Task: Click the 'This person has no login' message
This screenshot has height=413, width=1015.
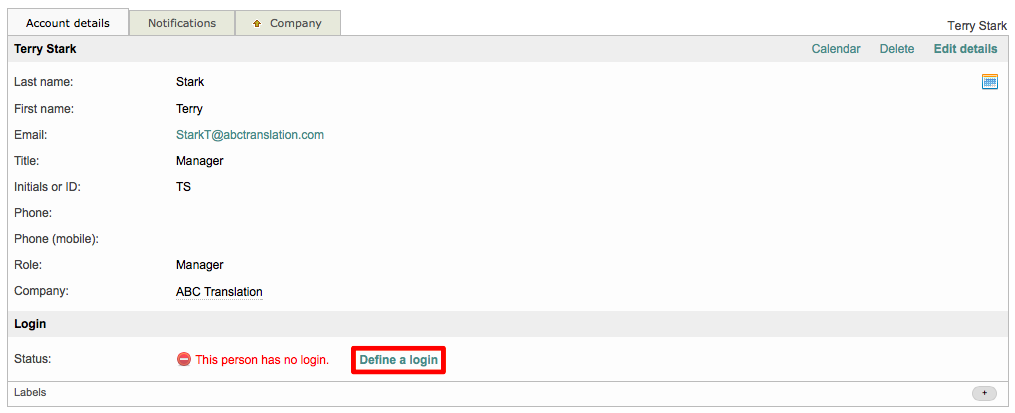Action: coord(261,360)
